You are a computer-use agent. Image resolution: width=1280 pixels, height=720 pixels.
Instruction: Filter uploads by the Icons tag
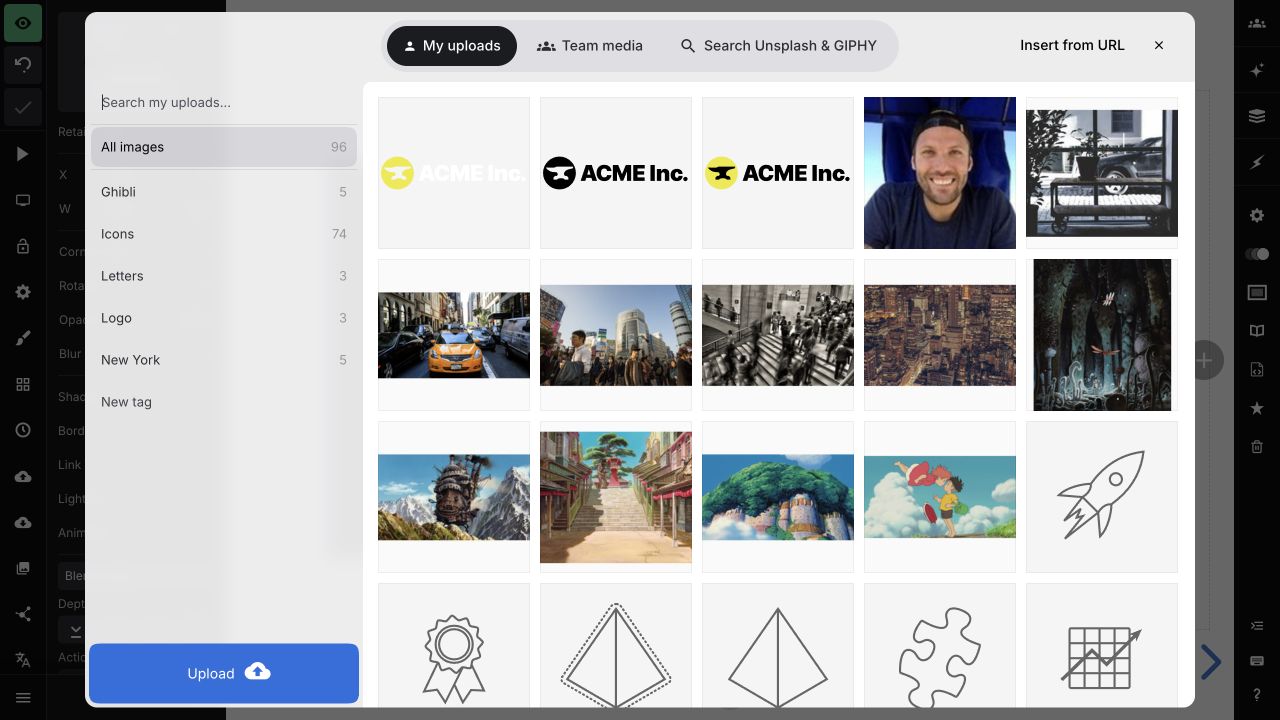coord(224,234)
